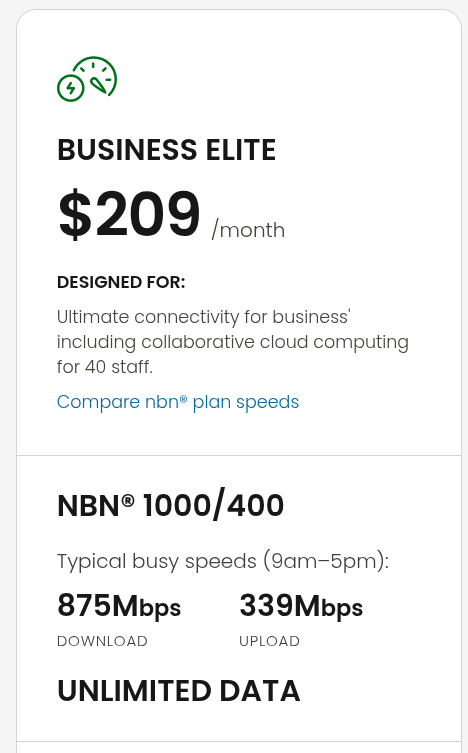Screen dimensions: 468x753
Task: Click the $209 price figure
Action: (x=129, y=214)
